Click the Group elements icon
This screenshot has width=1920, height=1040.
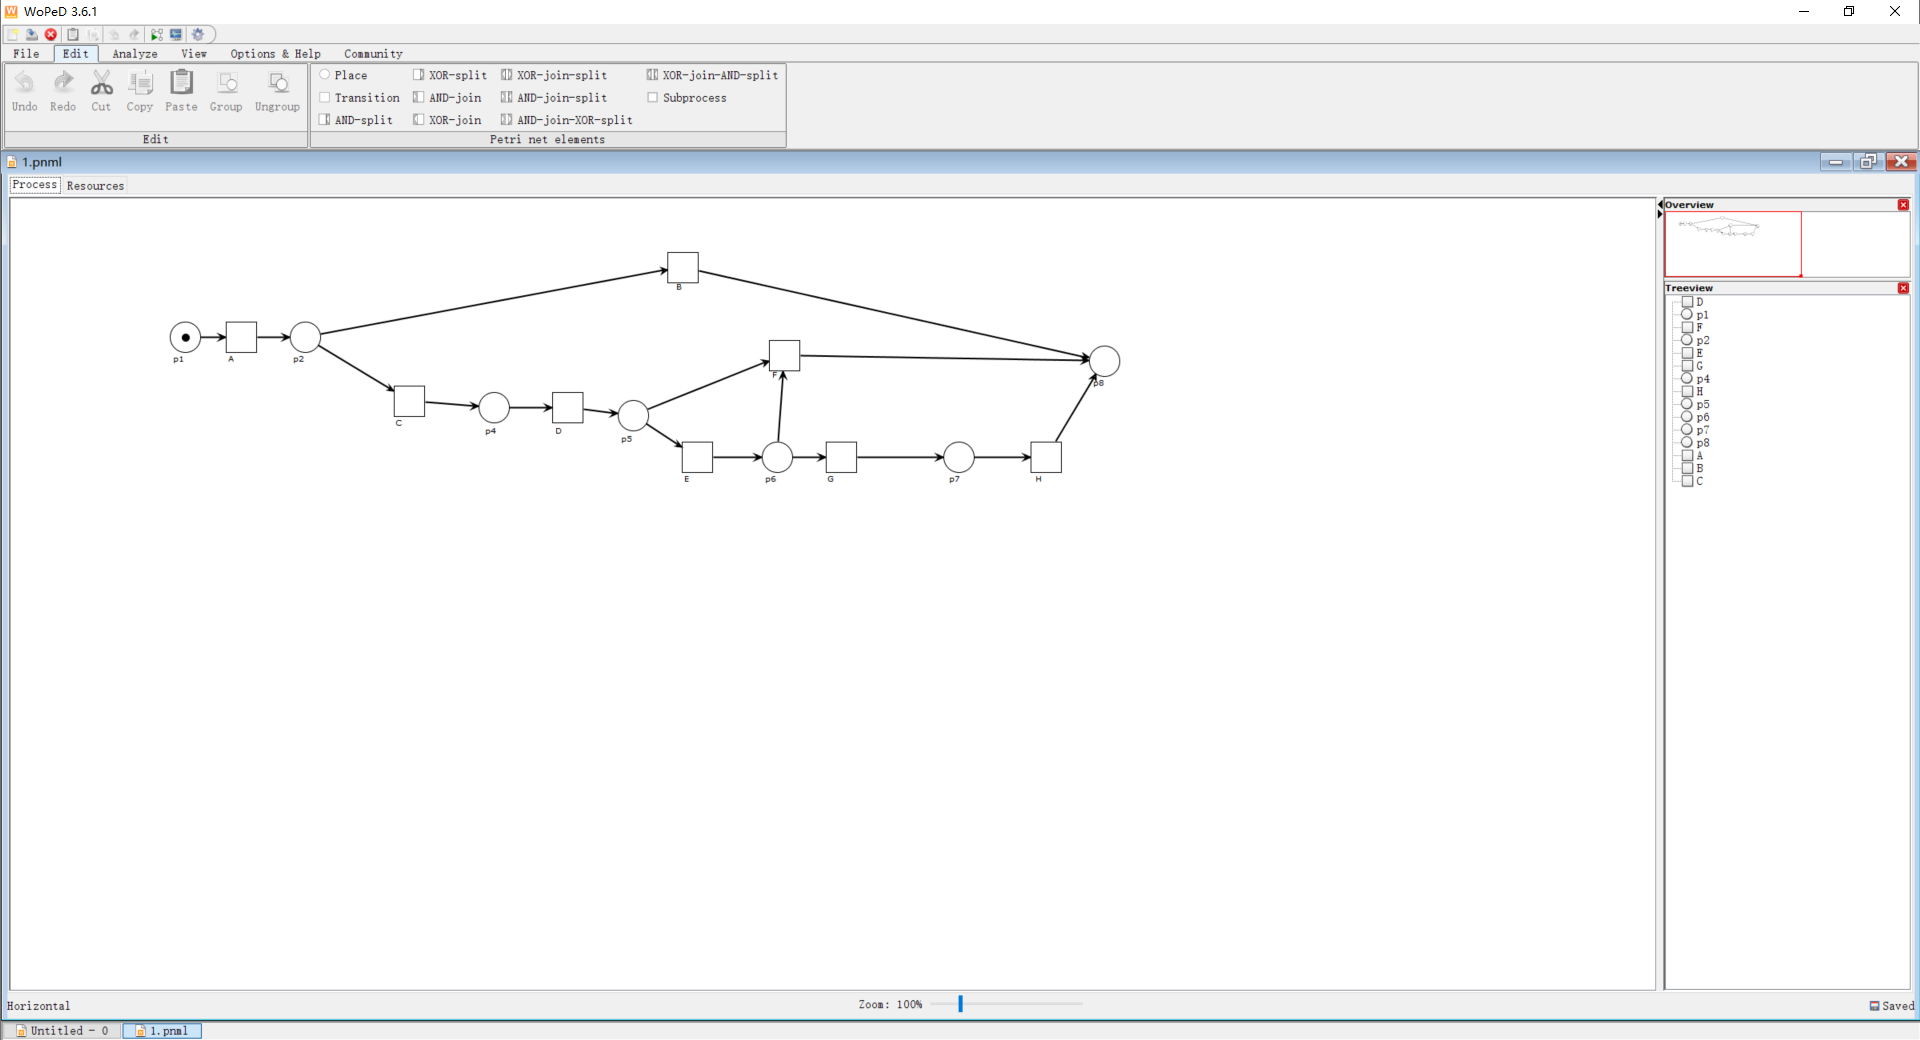click(227, 83)
